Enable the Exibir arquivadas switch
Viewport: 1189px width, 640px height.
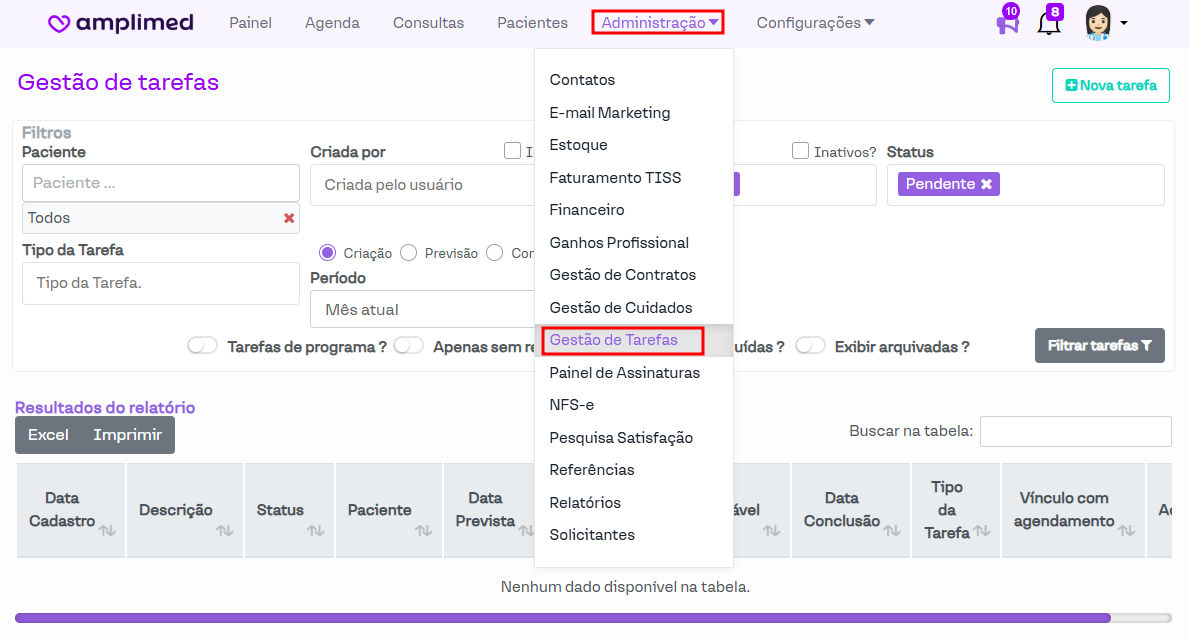click(810, 346)
